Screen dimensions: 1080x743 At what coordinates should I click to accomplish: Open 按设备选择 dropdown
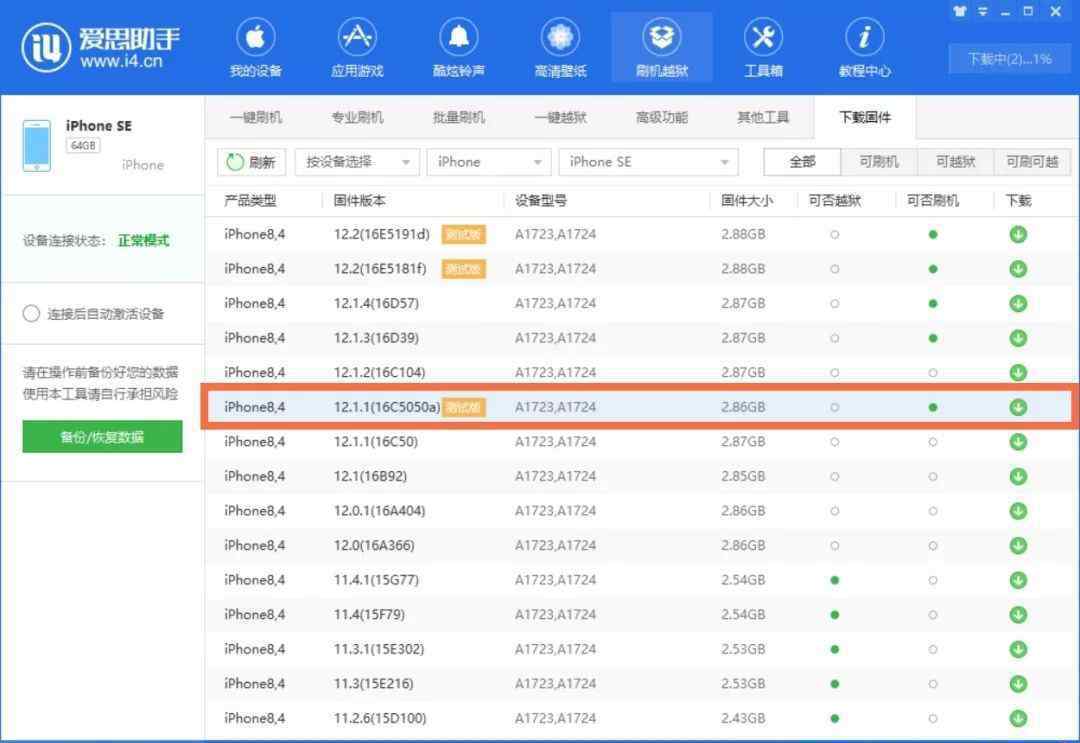click(357, 162)
